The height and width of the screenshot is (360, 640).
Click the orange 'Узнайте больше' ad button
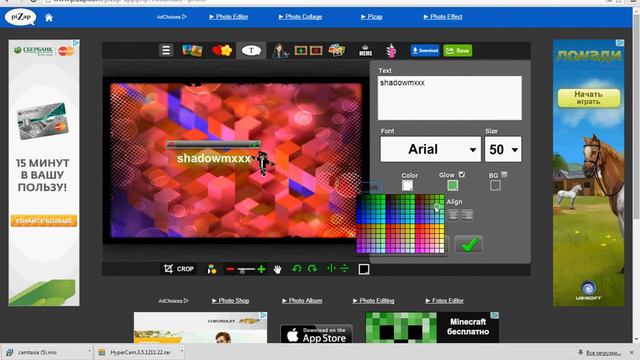click(x=44, y=220)
